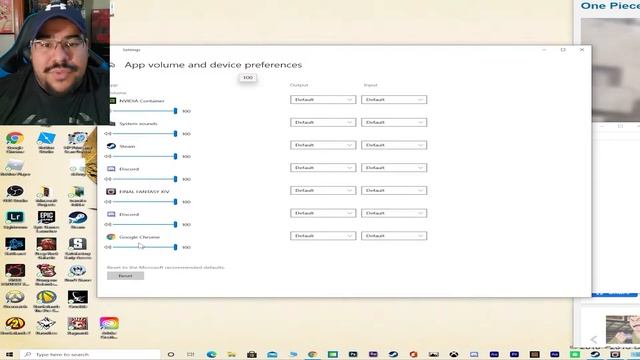Open Output dropdown for Discord above FINAL FANTASY
The image size is (640, 360).
pyautogui.click(x=323, y=168)
